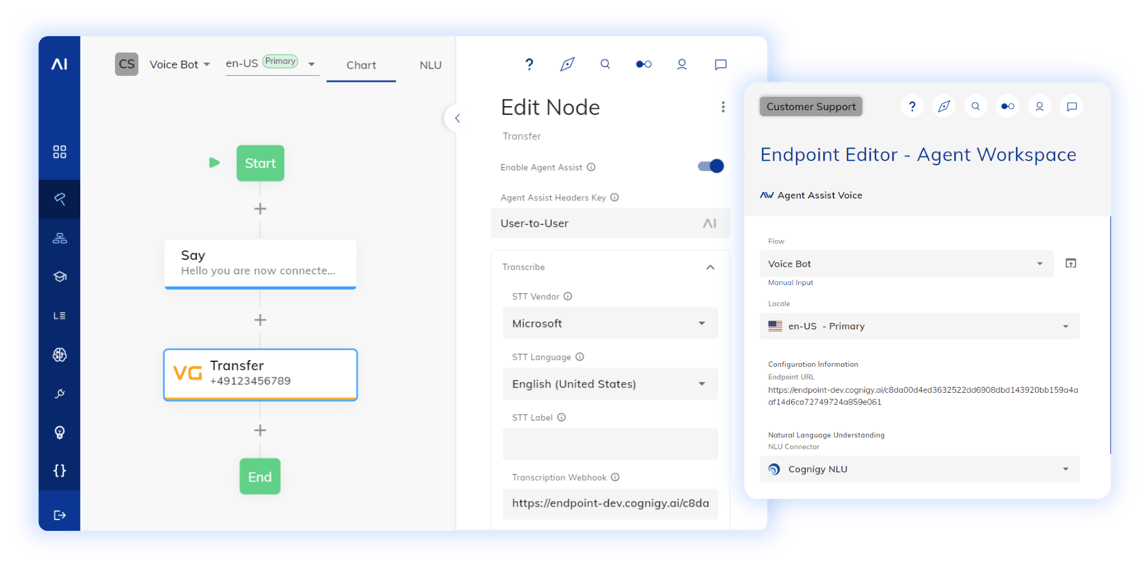Click the empty STT Label field
1146x567 pixels.
tap(610, 444)
